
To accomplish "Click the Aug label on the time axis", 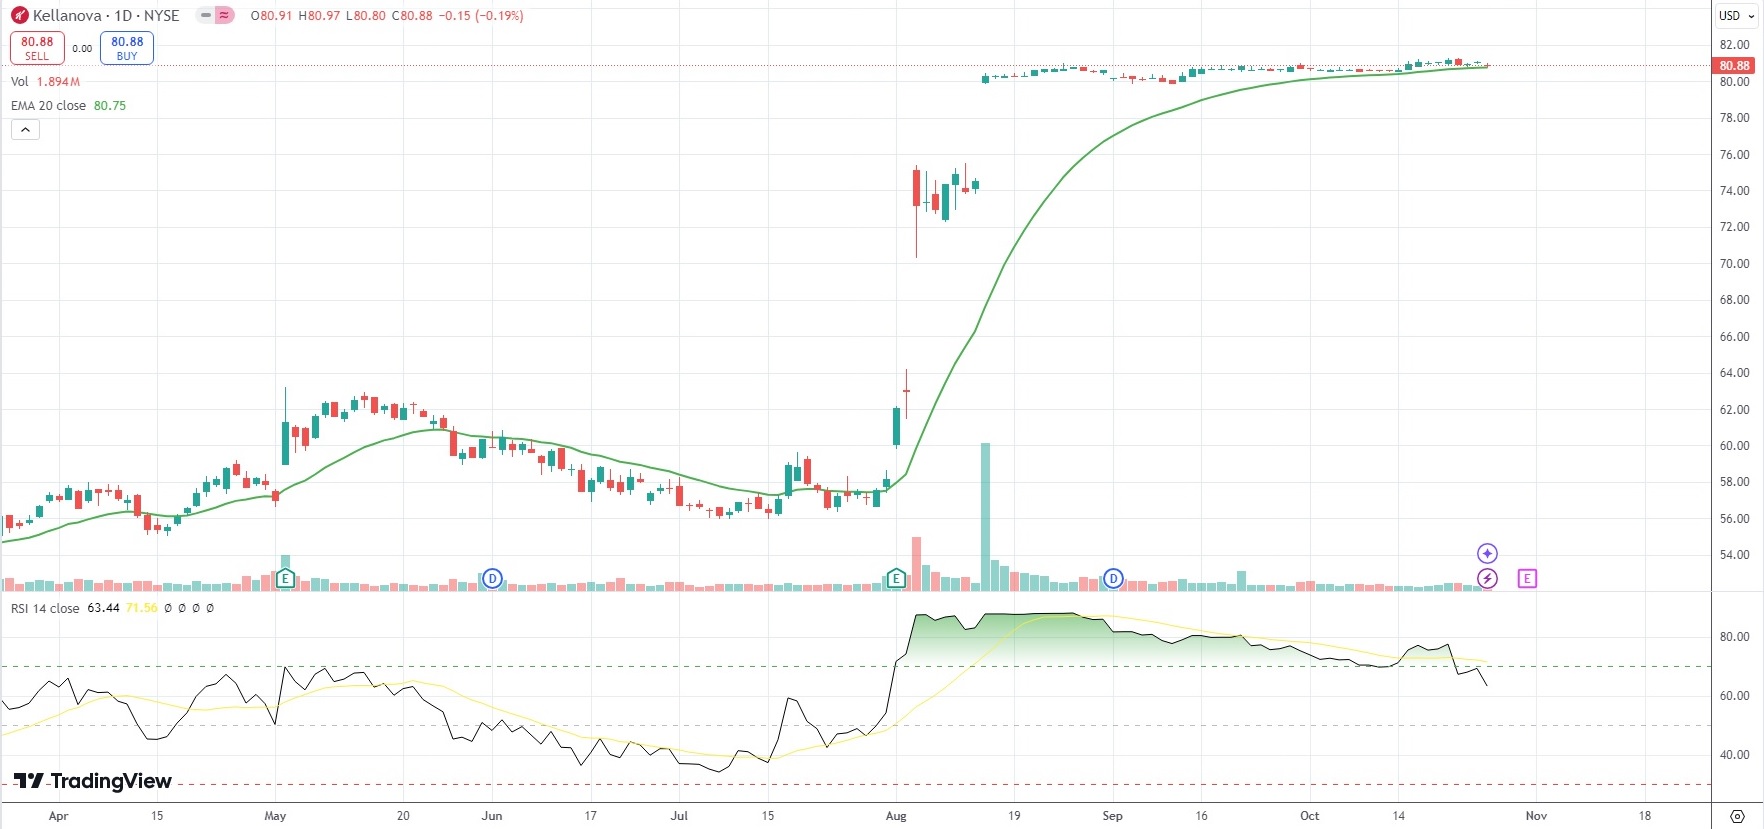I will click(x=896, y=816).
